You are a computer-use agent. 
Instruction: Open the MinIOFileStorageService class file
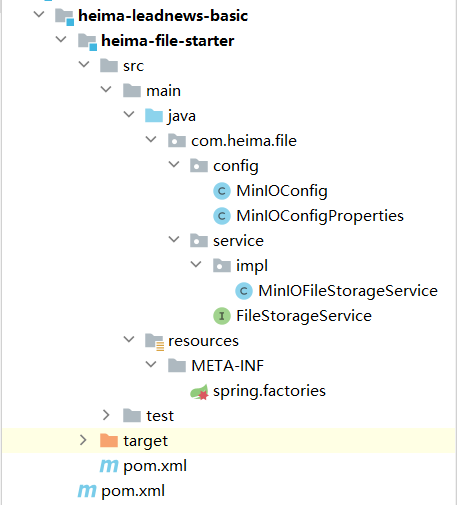(x=348, y=291)
